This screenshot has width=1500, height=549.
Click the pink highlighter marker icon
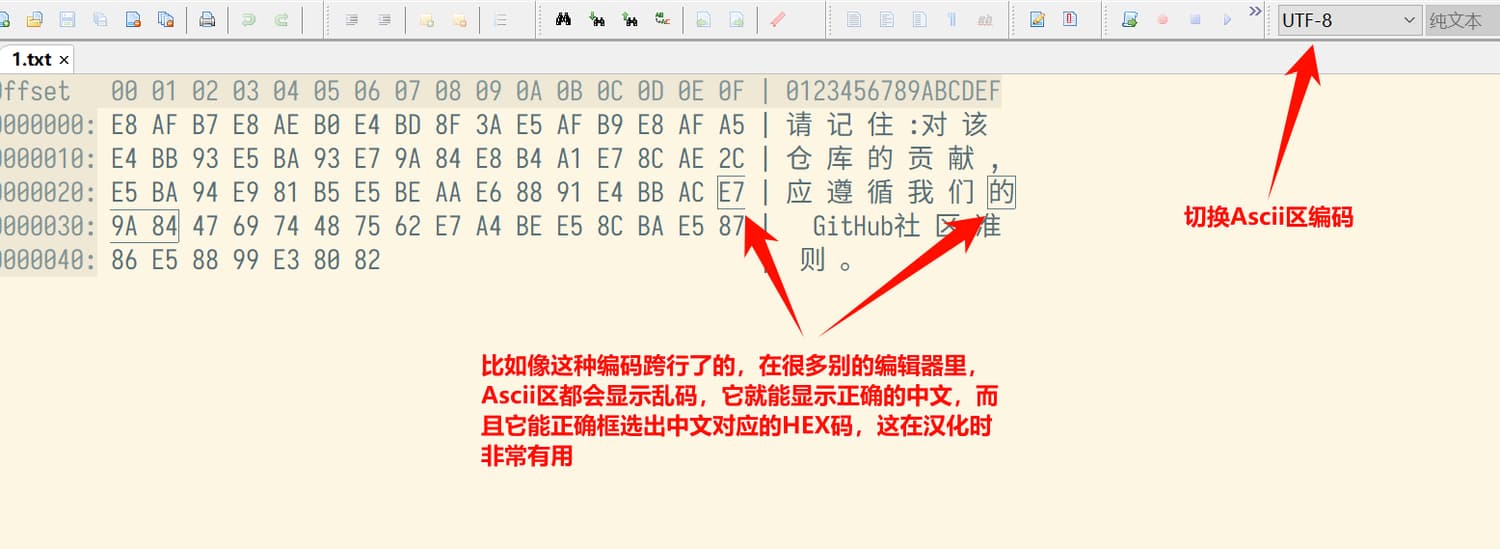778,19
